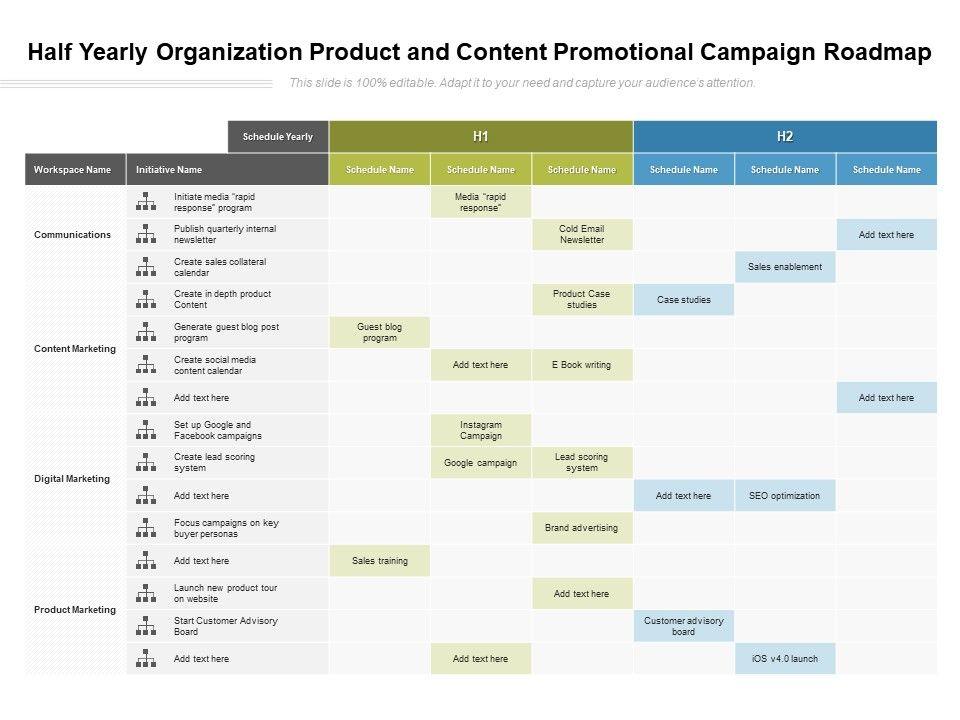Click the icon next to Create social media content calendar
This screenshot has width=960, height=720.
[147, 365]
